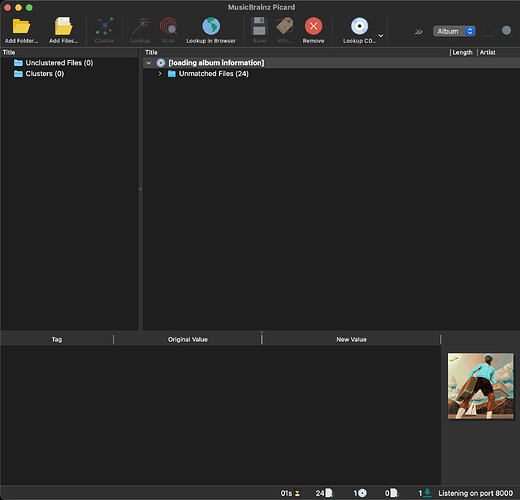
Task: Select the Unmatched Files (24) row
Action: pyautogui.click(x=214, y=74)
